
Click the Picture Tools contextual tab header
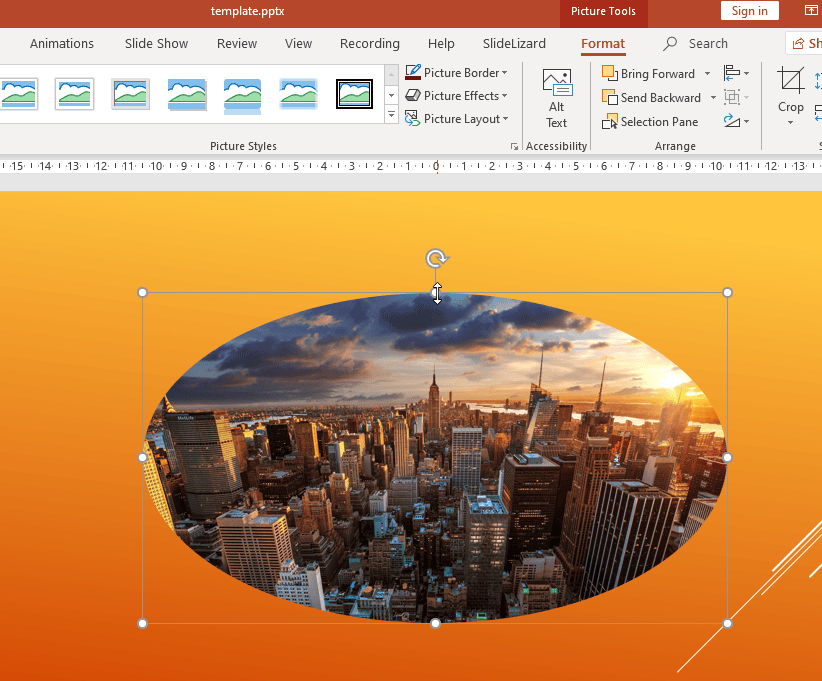(603, 12)
